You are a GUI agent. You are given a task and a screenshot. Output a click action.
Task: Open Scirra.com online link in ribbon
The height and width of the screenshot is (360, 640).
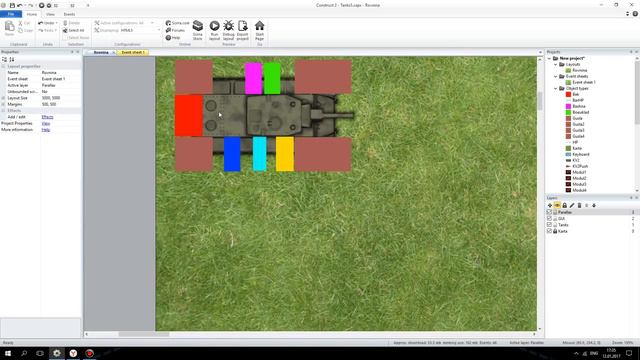pyautogui.click(x=178, y=23)
